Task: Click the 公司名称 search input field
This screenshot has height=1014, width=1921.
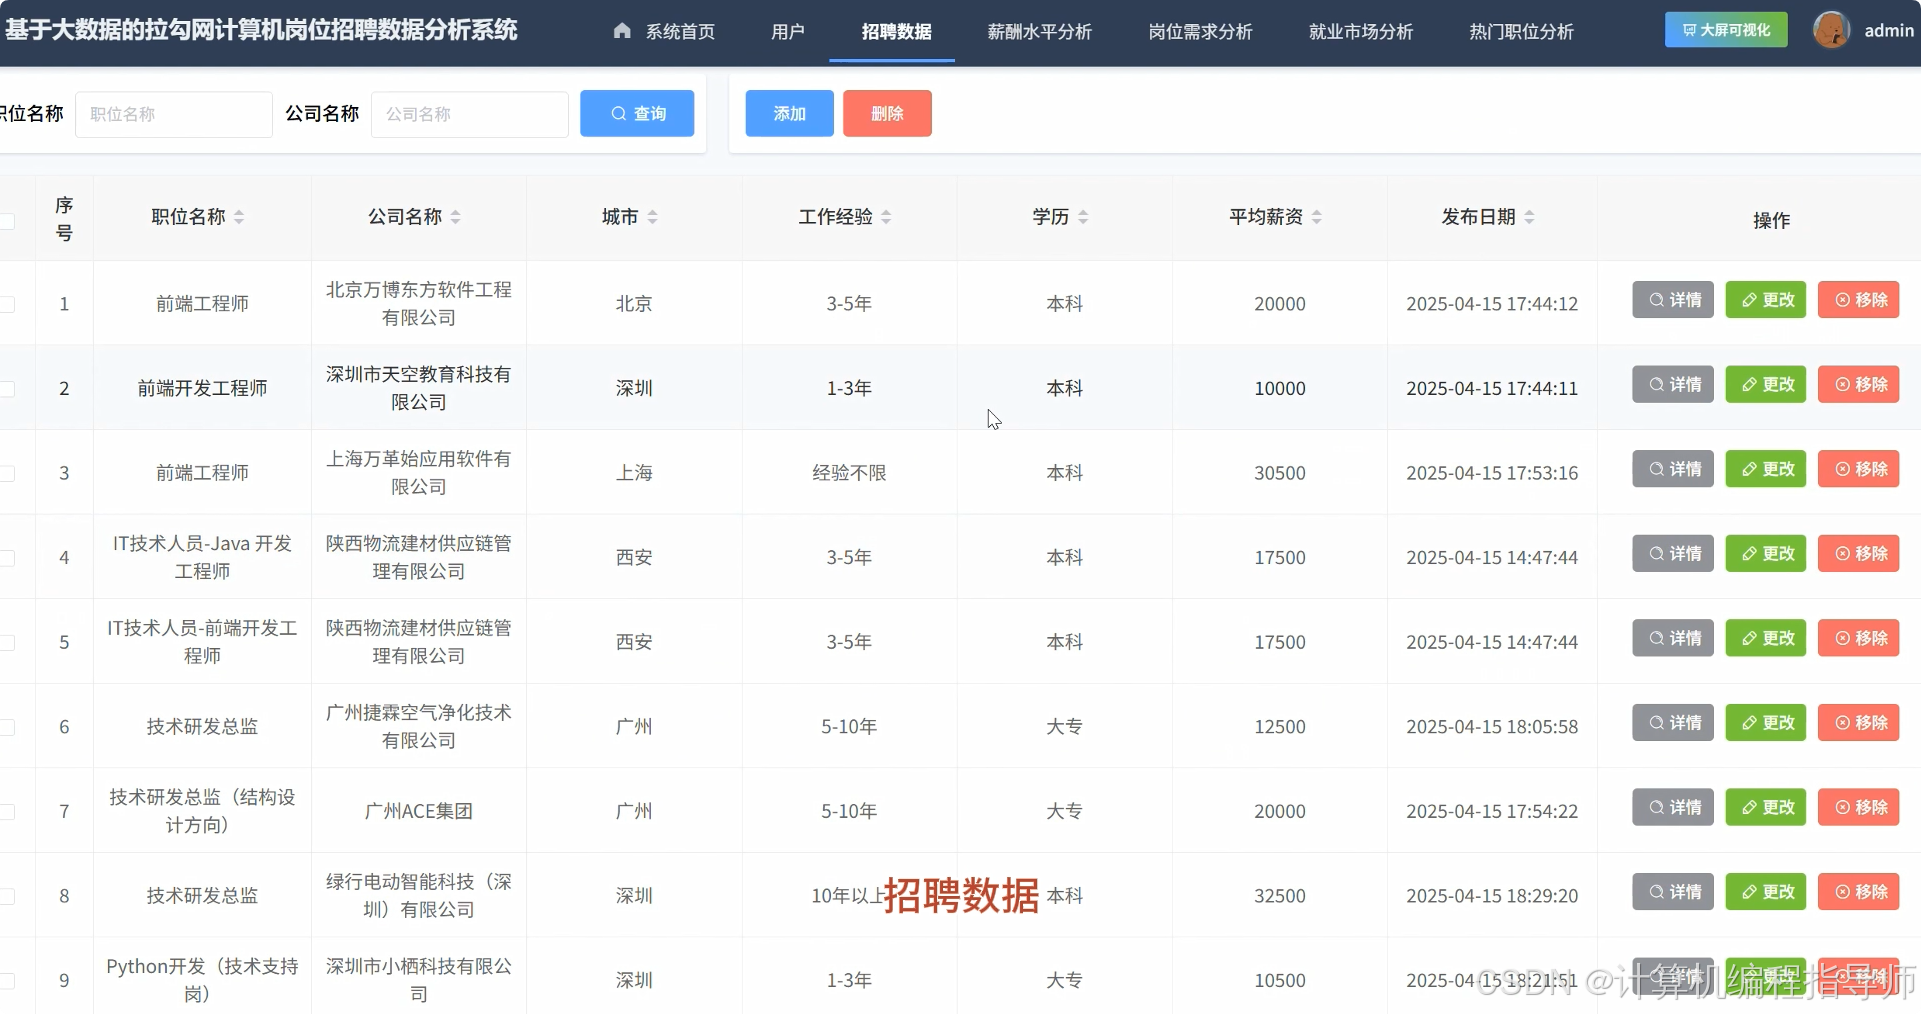Action: (469, 114)
